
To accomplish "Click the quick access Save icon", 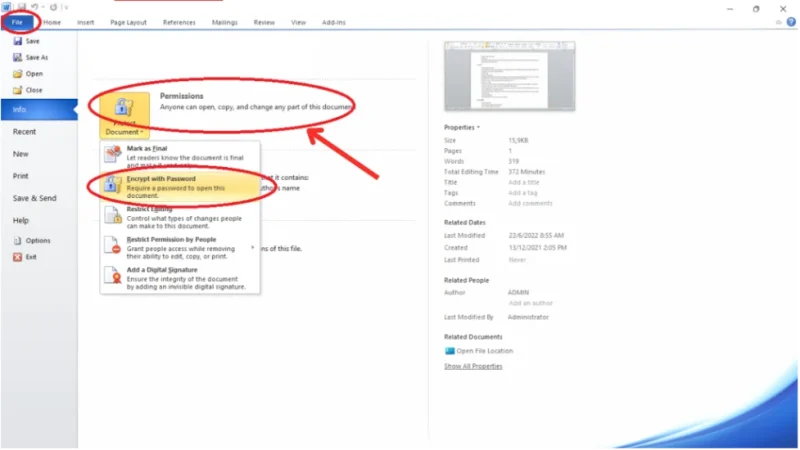I will 21,7.
